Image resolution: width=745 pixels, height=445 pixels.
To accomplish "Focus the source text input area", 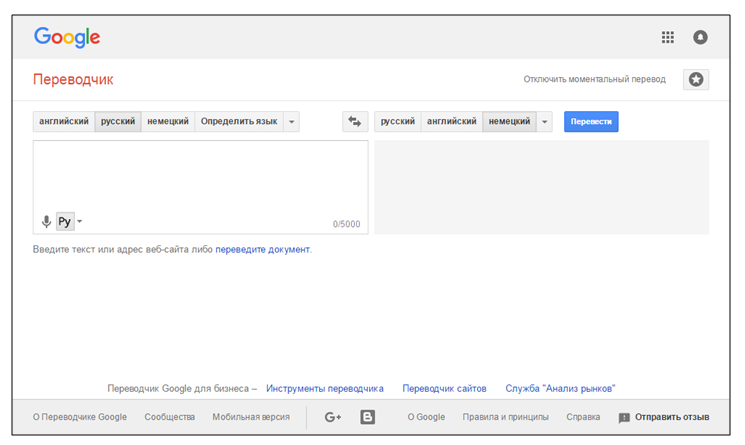I will pos(201,187).
